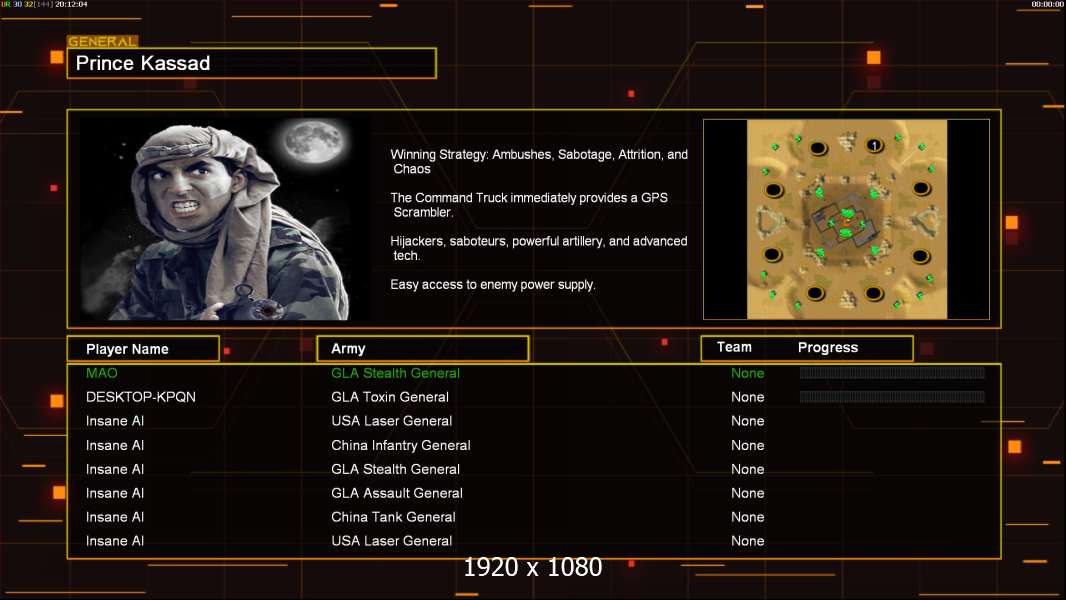Image resolution: width=1066 pixels, height=600 pixels.
Task: Click the Army column header
Action: (x=422, y=349)
